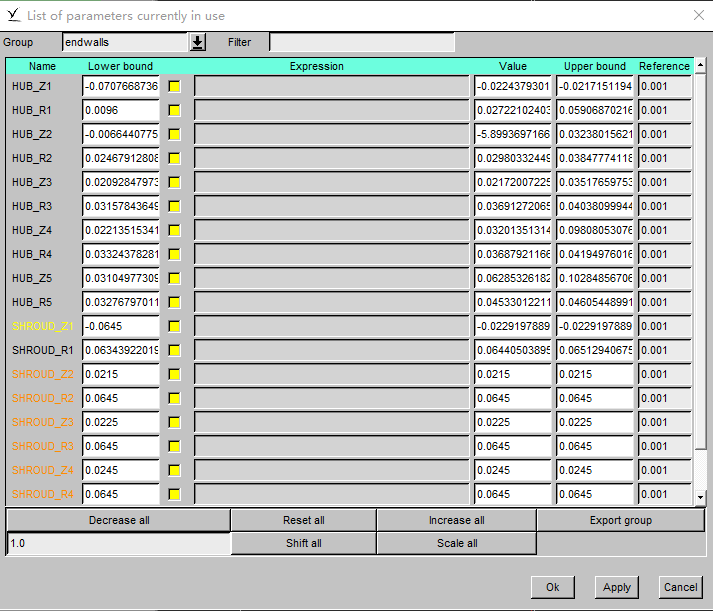The height and width of the screenshot is (611, 713).
Task: Edit SHROUD_Z2 value 0.0215
Action: 513,375
